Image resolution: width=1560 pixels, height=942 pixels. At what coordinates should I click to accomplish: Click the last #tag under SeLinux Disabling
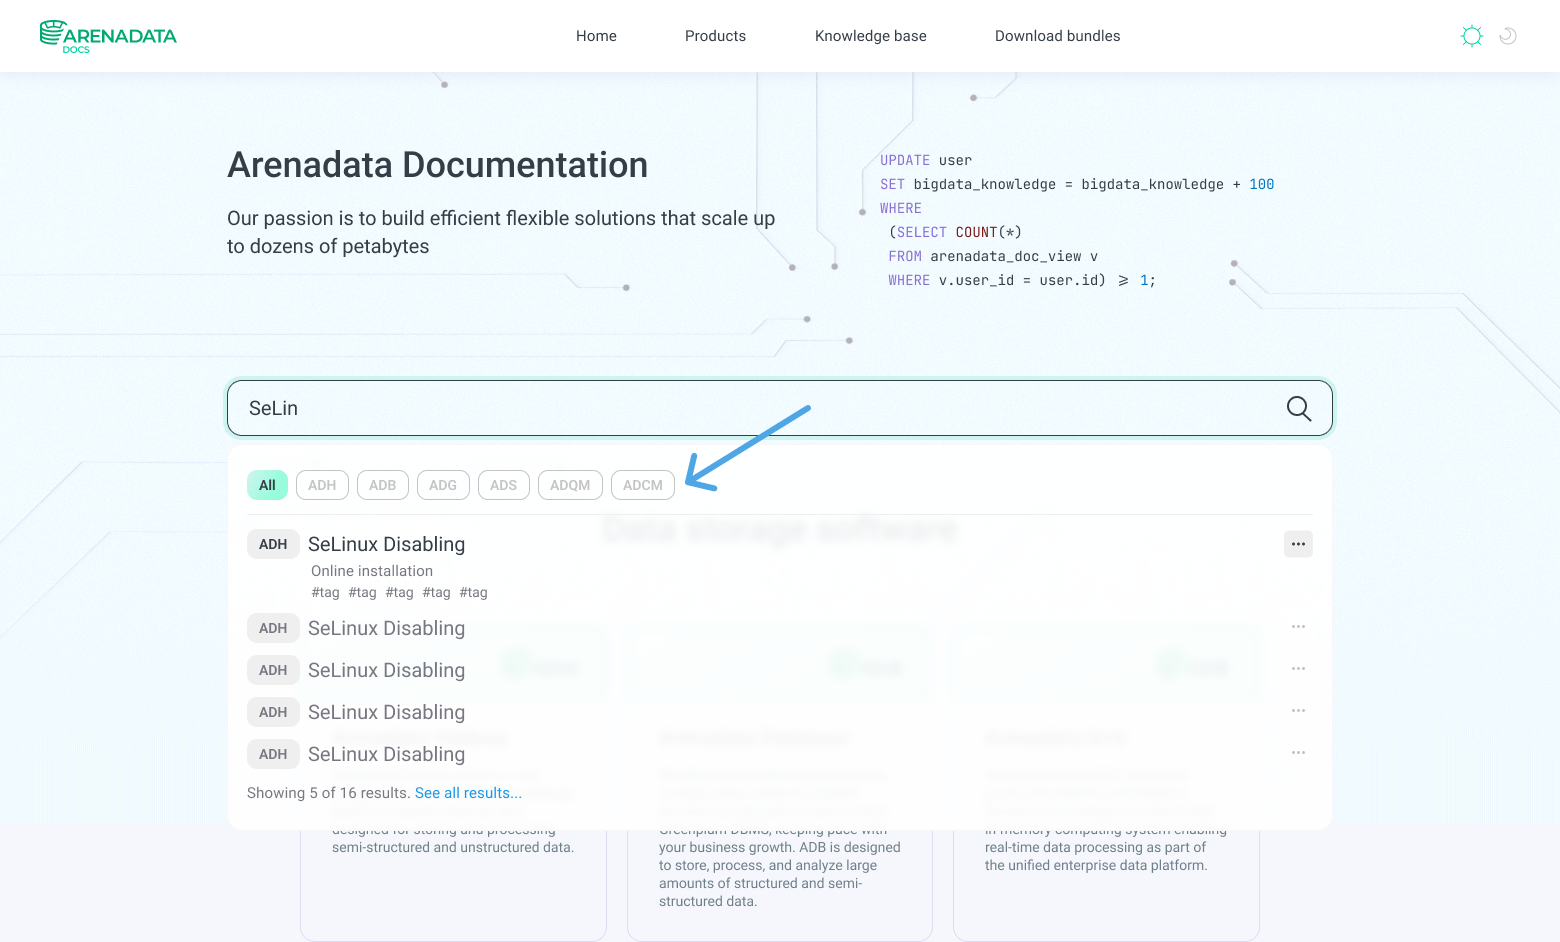[473, 592]
